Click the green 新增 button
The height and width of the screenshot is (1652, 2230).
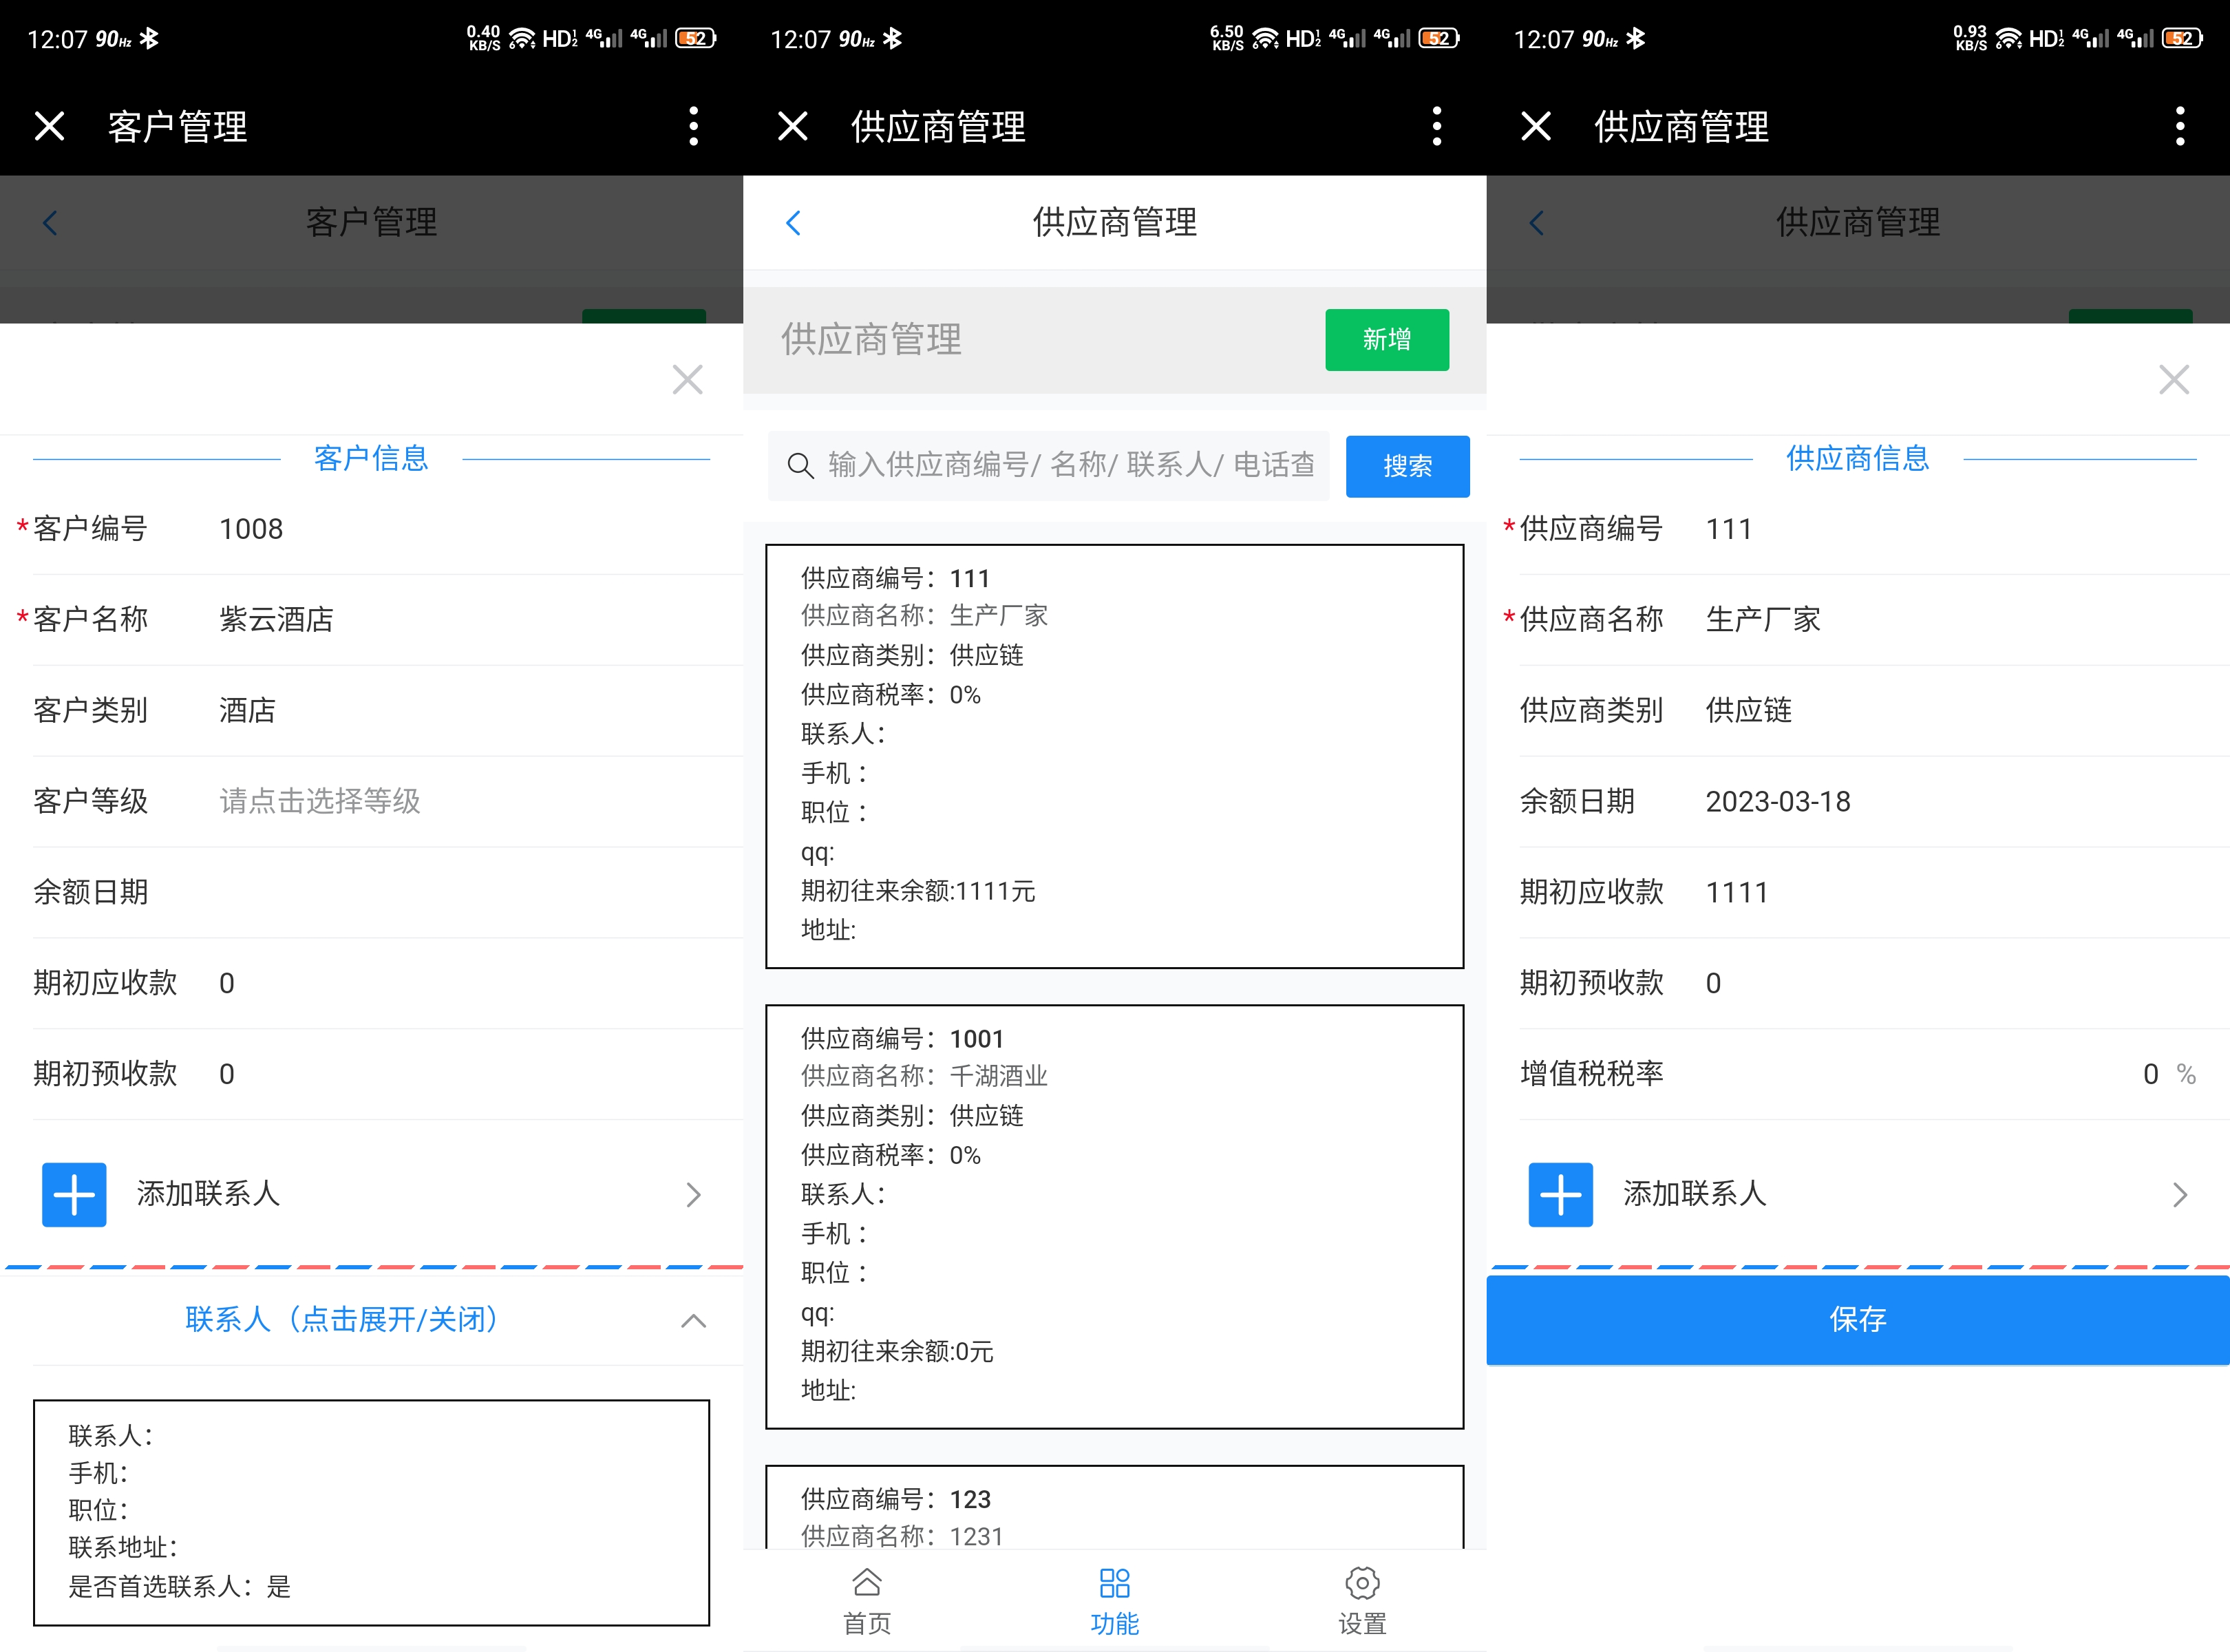pyautogui.click(x=1387, y=340)
